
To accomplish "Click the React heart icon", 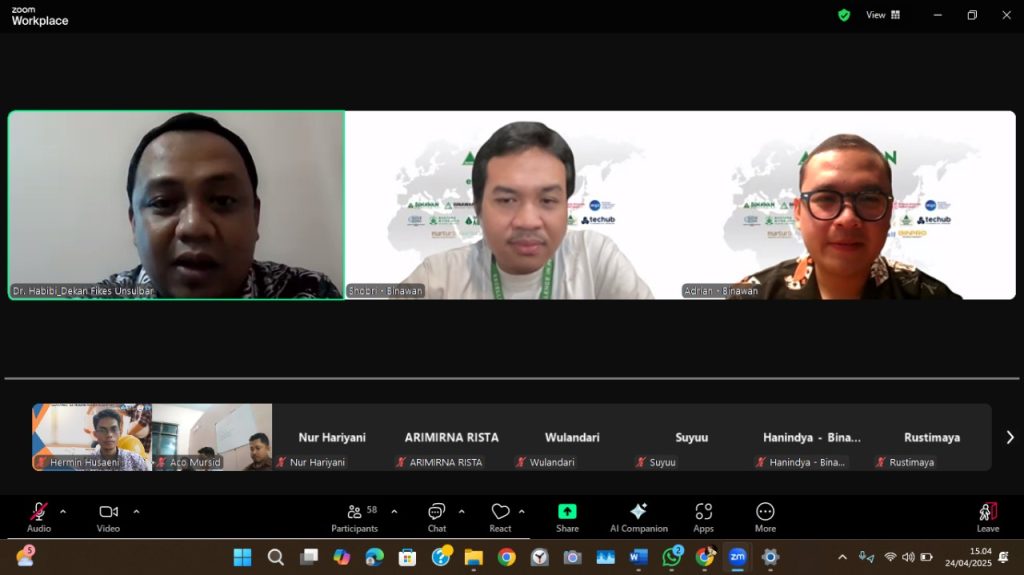I will coord(500,516).
